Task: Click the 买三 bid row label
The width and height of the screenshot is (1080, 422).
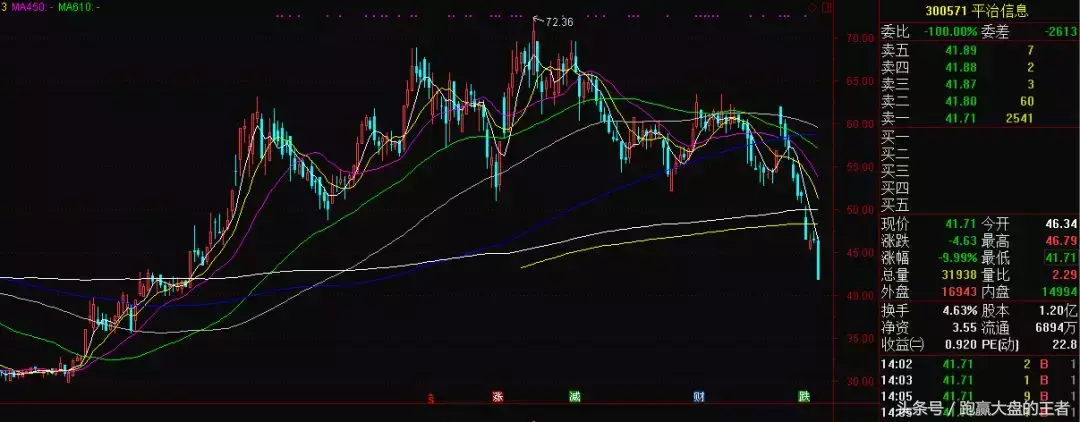Action: (x=895, y=169)
